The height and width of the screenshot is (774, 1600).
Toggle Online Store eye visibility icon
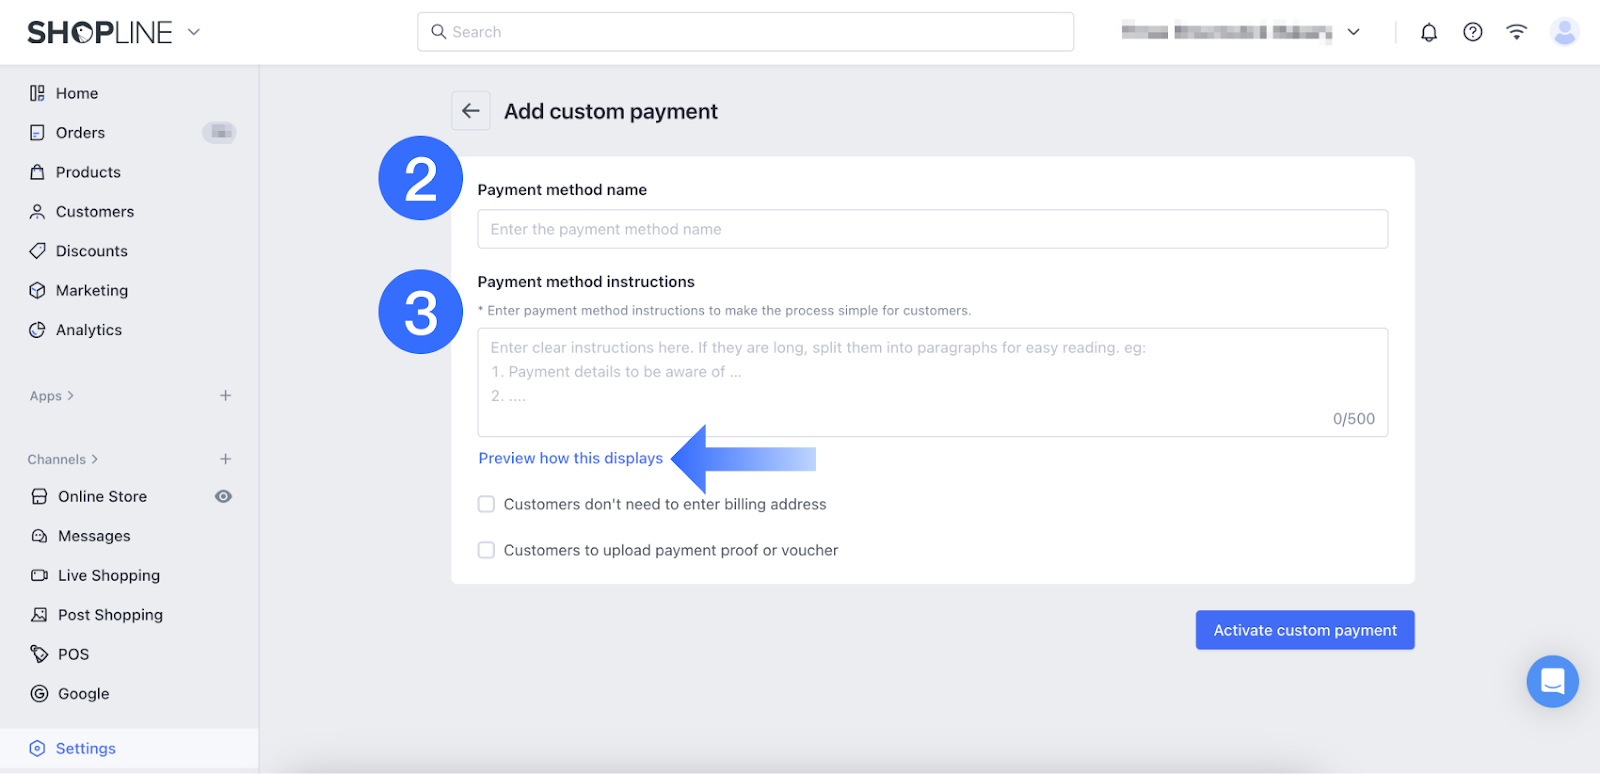[224, 496]
